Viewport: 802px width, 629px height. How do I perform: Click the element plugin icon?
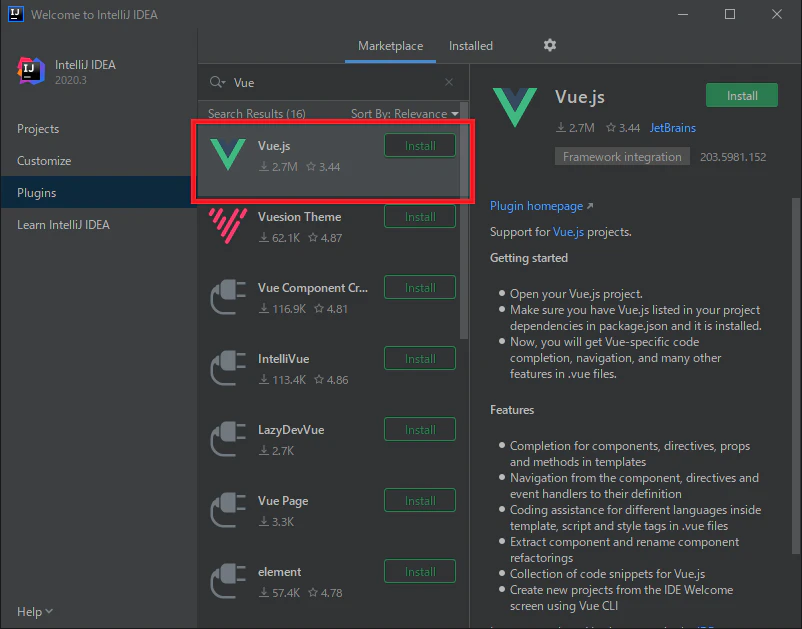pyautogui.click(x=228, y=581)
